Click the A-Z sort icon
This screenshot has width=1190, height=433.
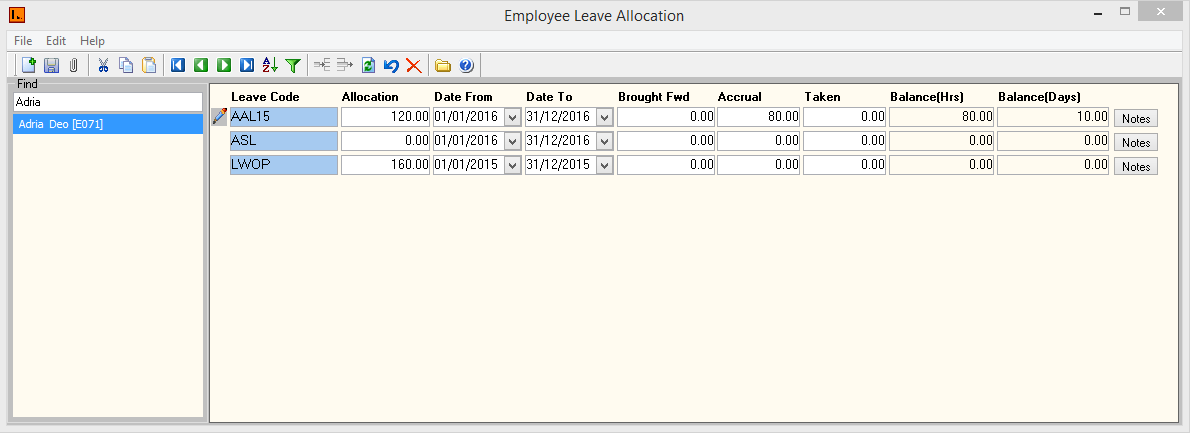(270, 65)
